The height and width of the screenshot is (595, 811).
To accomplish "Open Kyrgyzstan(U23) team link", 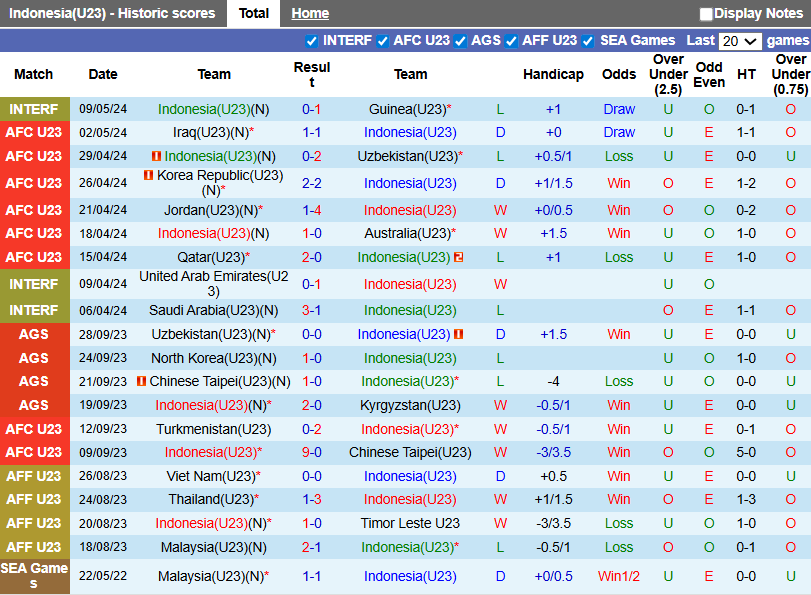I will (x=410, y=405).
